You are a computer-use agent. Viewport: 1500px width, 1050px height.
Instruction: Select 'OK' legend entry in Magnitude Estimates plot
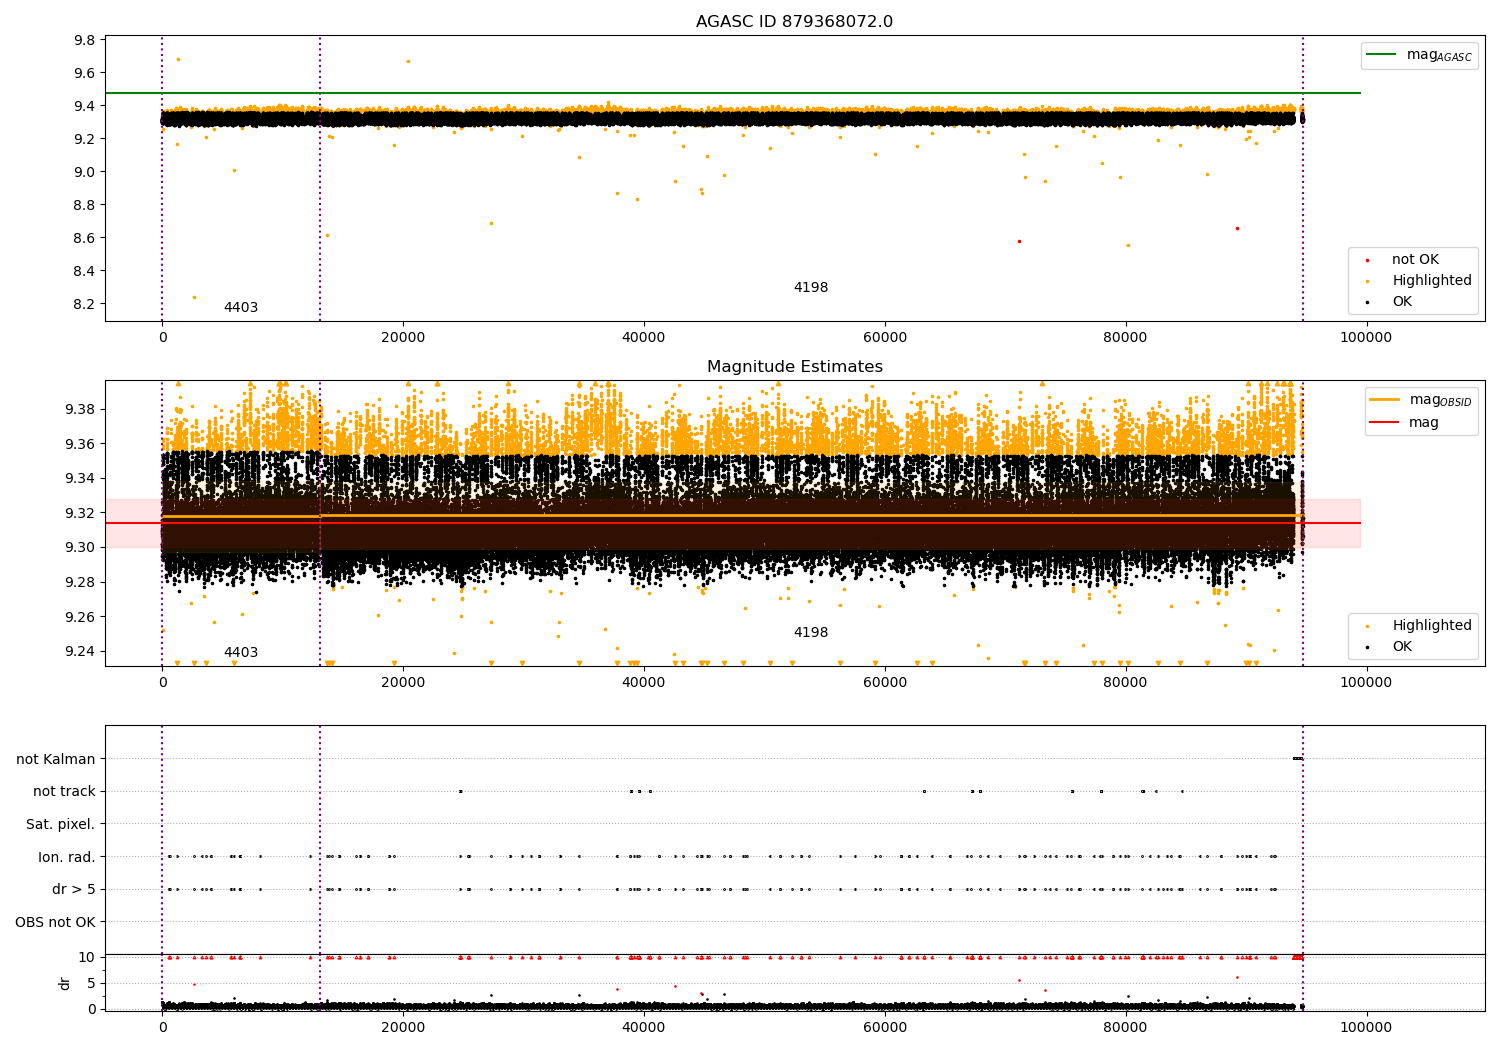(x=1402, y=647)
